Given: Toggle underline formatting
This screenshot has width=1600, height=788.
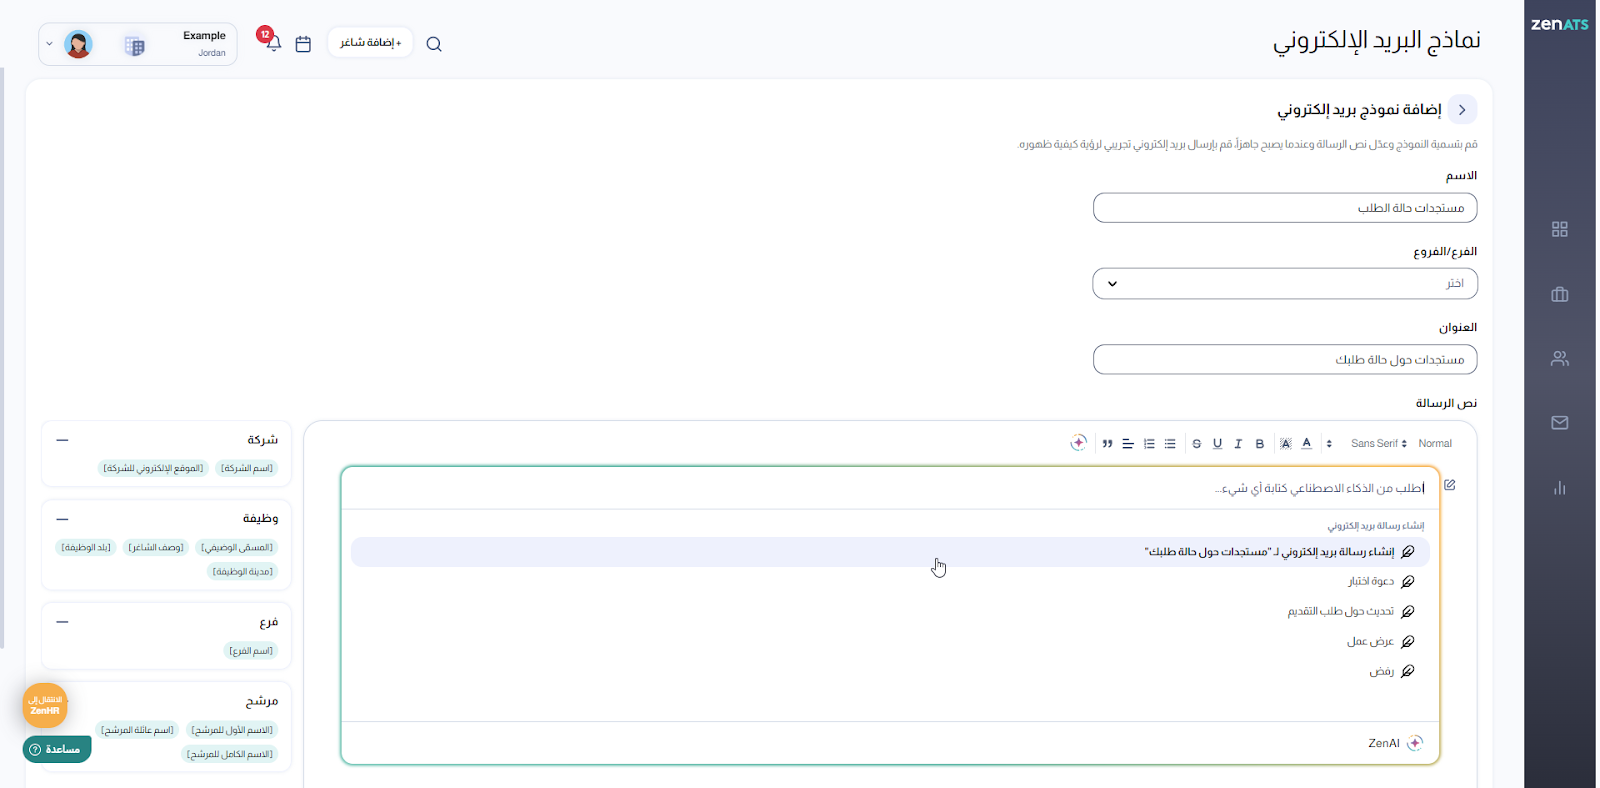Looking at the screenshot, I should point(1218,444).
